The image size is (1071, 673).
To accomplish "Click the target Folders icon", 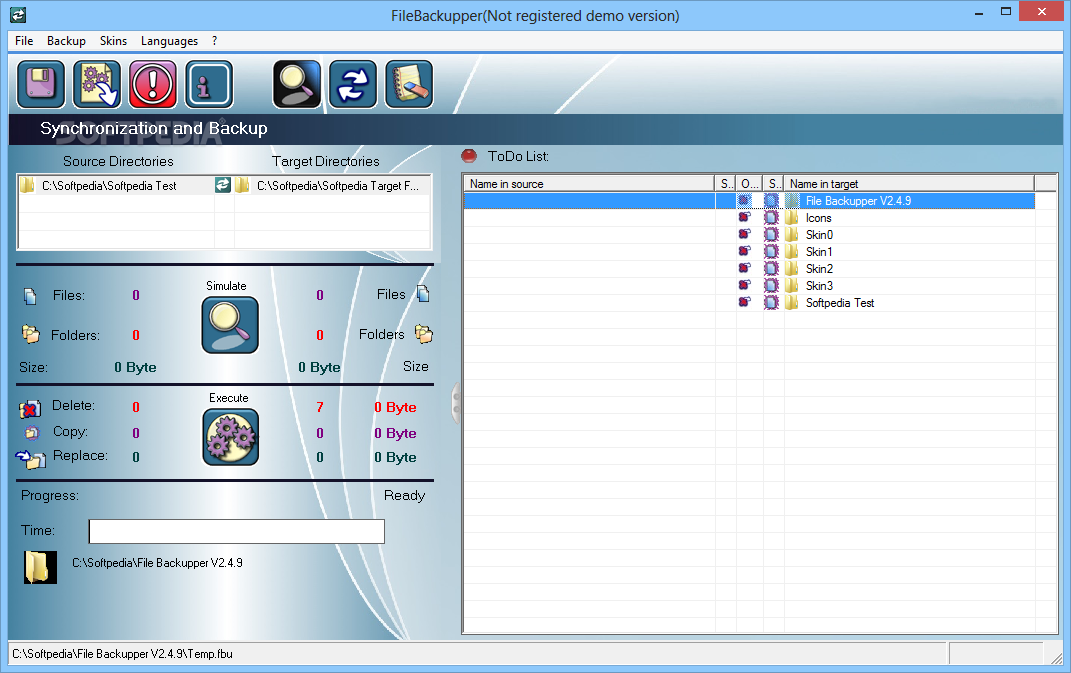I will [424, 333].
